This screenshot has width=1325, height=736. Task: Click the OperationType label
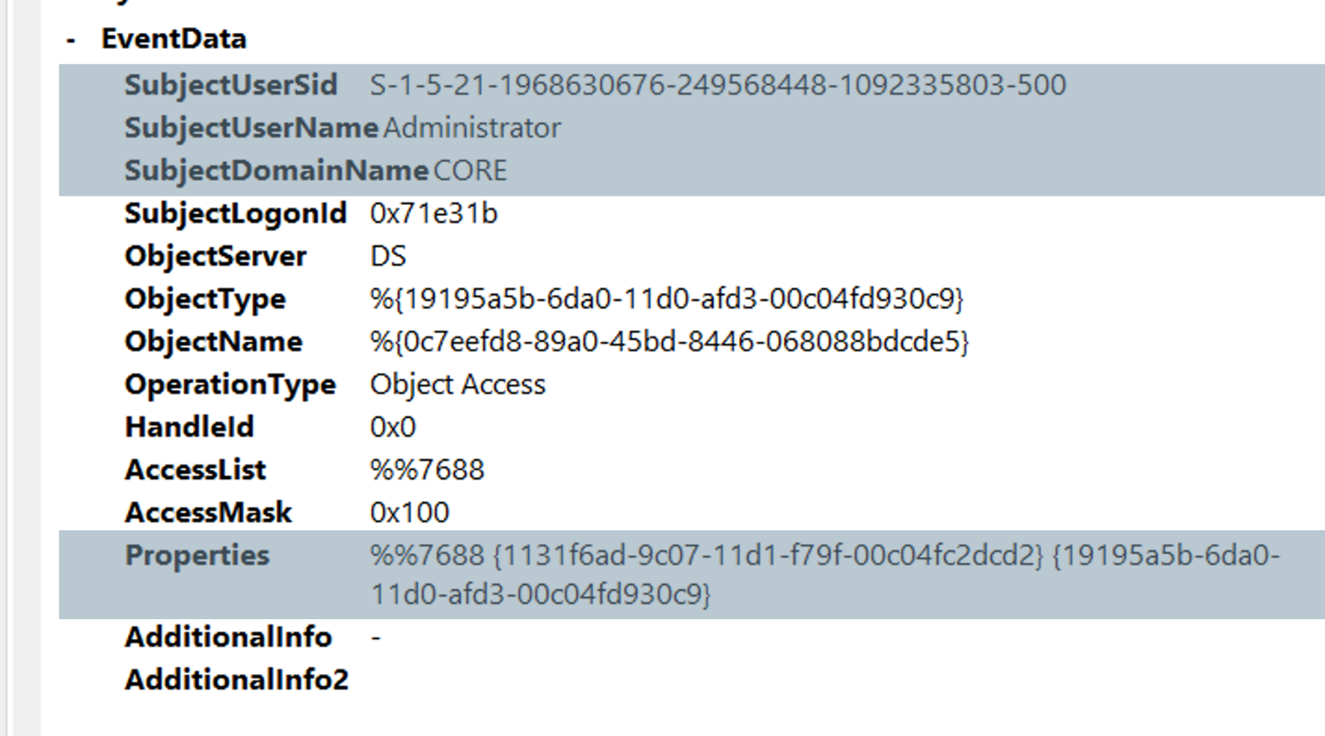[x=230, y=385]
